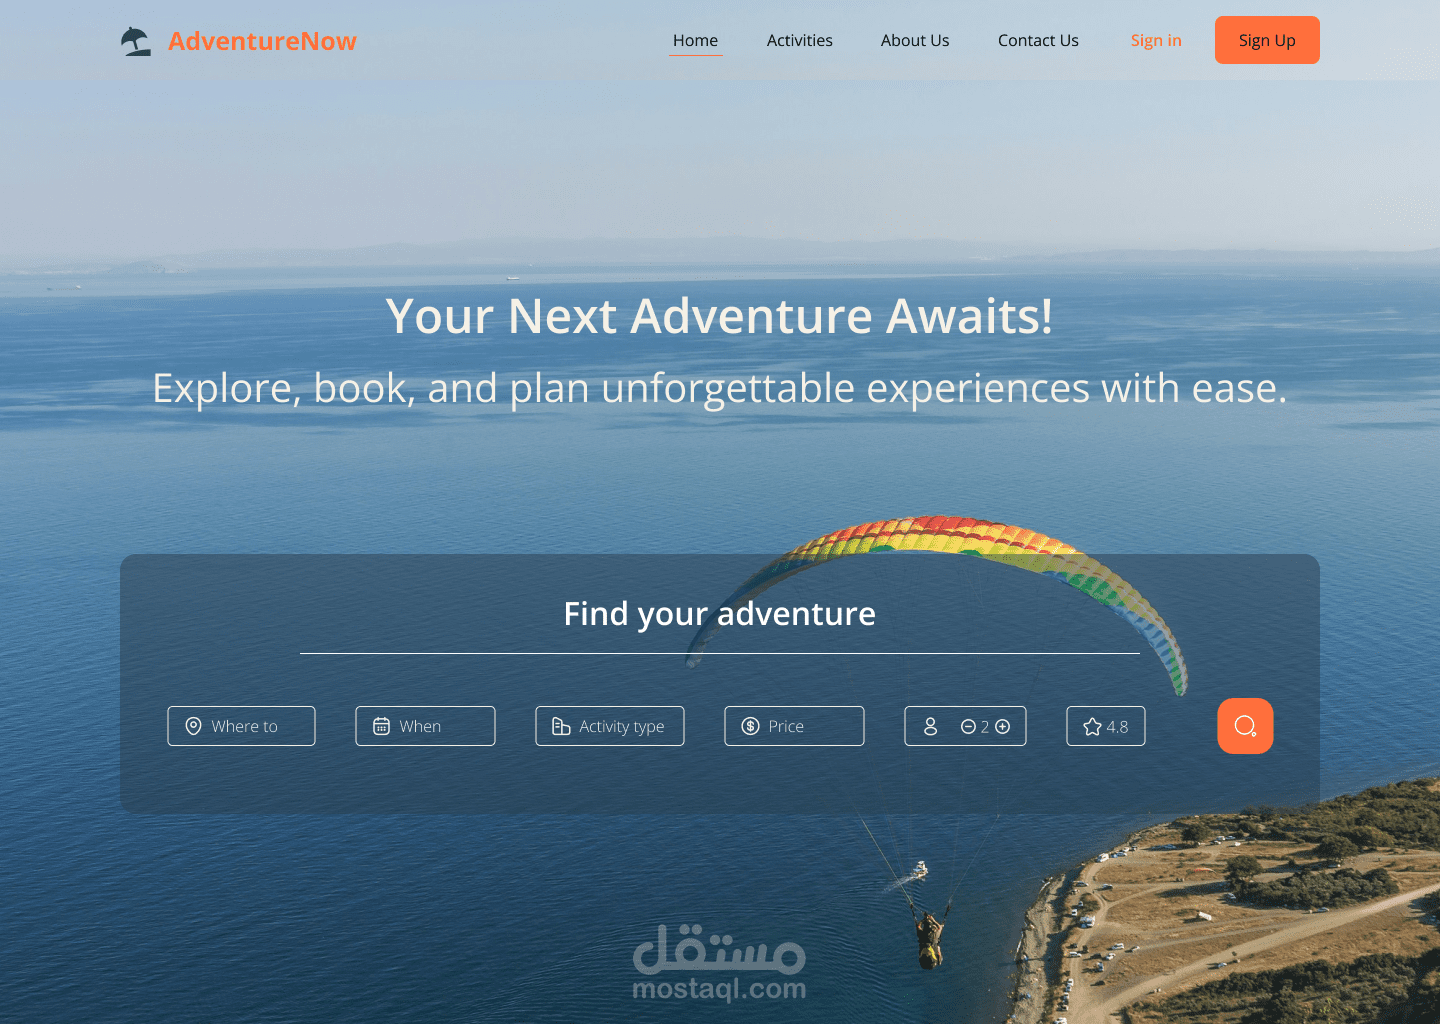Click the building icon in Activity type
1440x1024 pixels.
coord(561,726)
